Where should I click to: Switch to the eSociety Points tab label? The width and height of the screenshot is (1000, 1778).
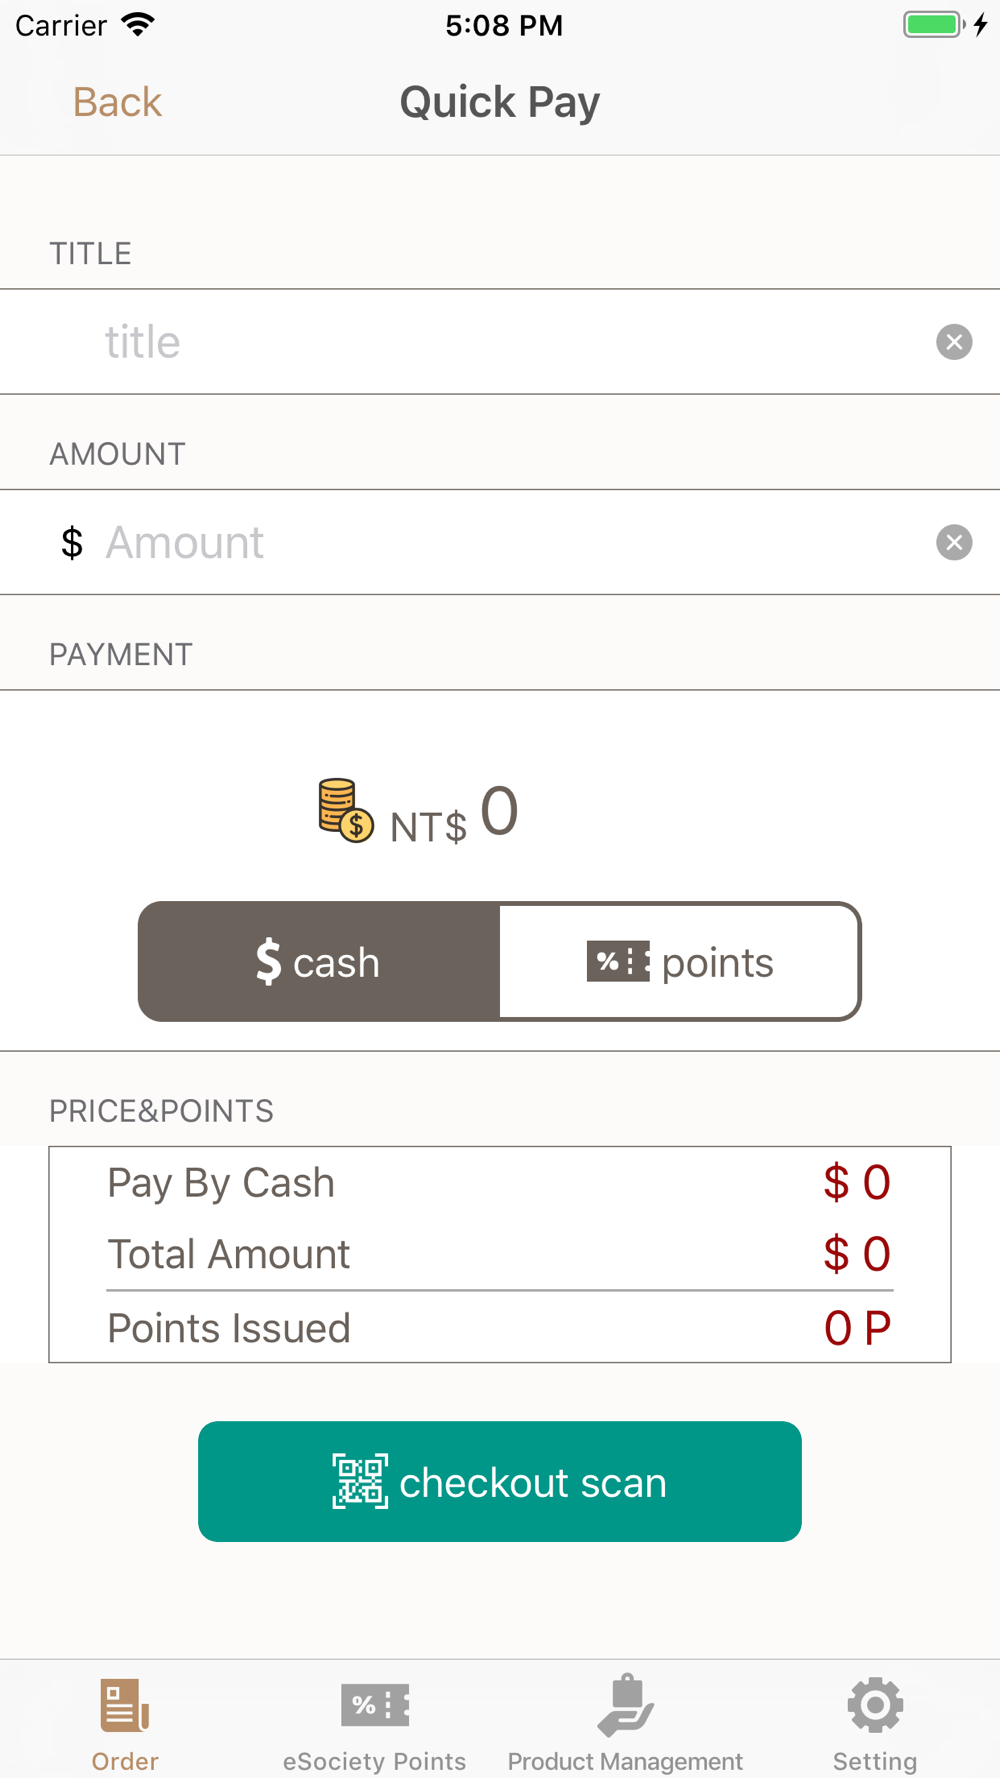[375, 1761]
